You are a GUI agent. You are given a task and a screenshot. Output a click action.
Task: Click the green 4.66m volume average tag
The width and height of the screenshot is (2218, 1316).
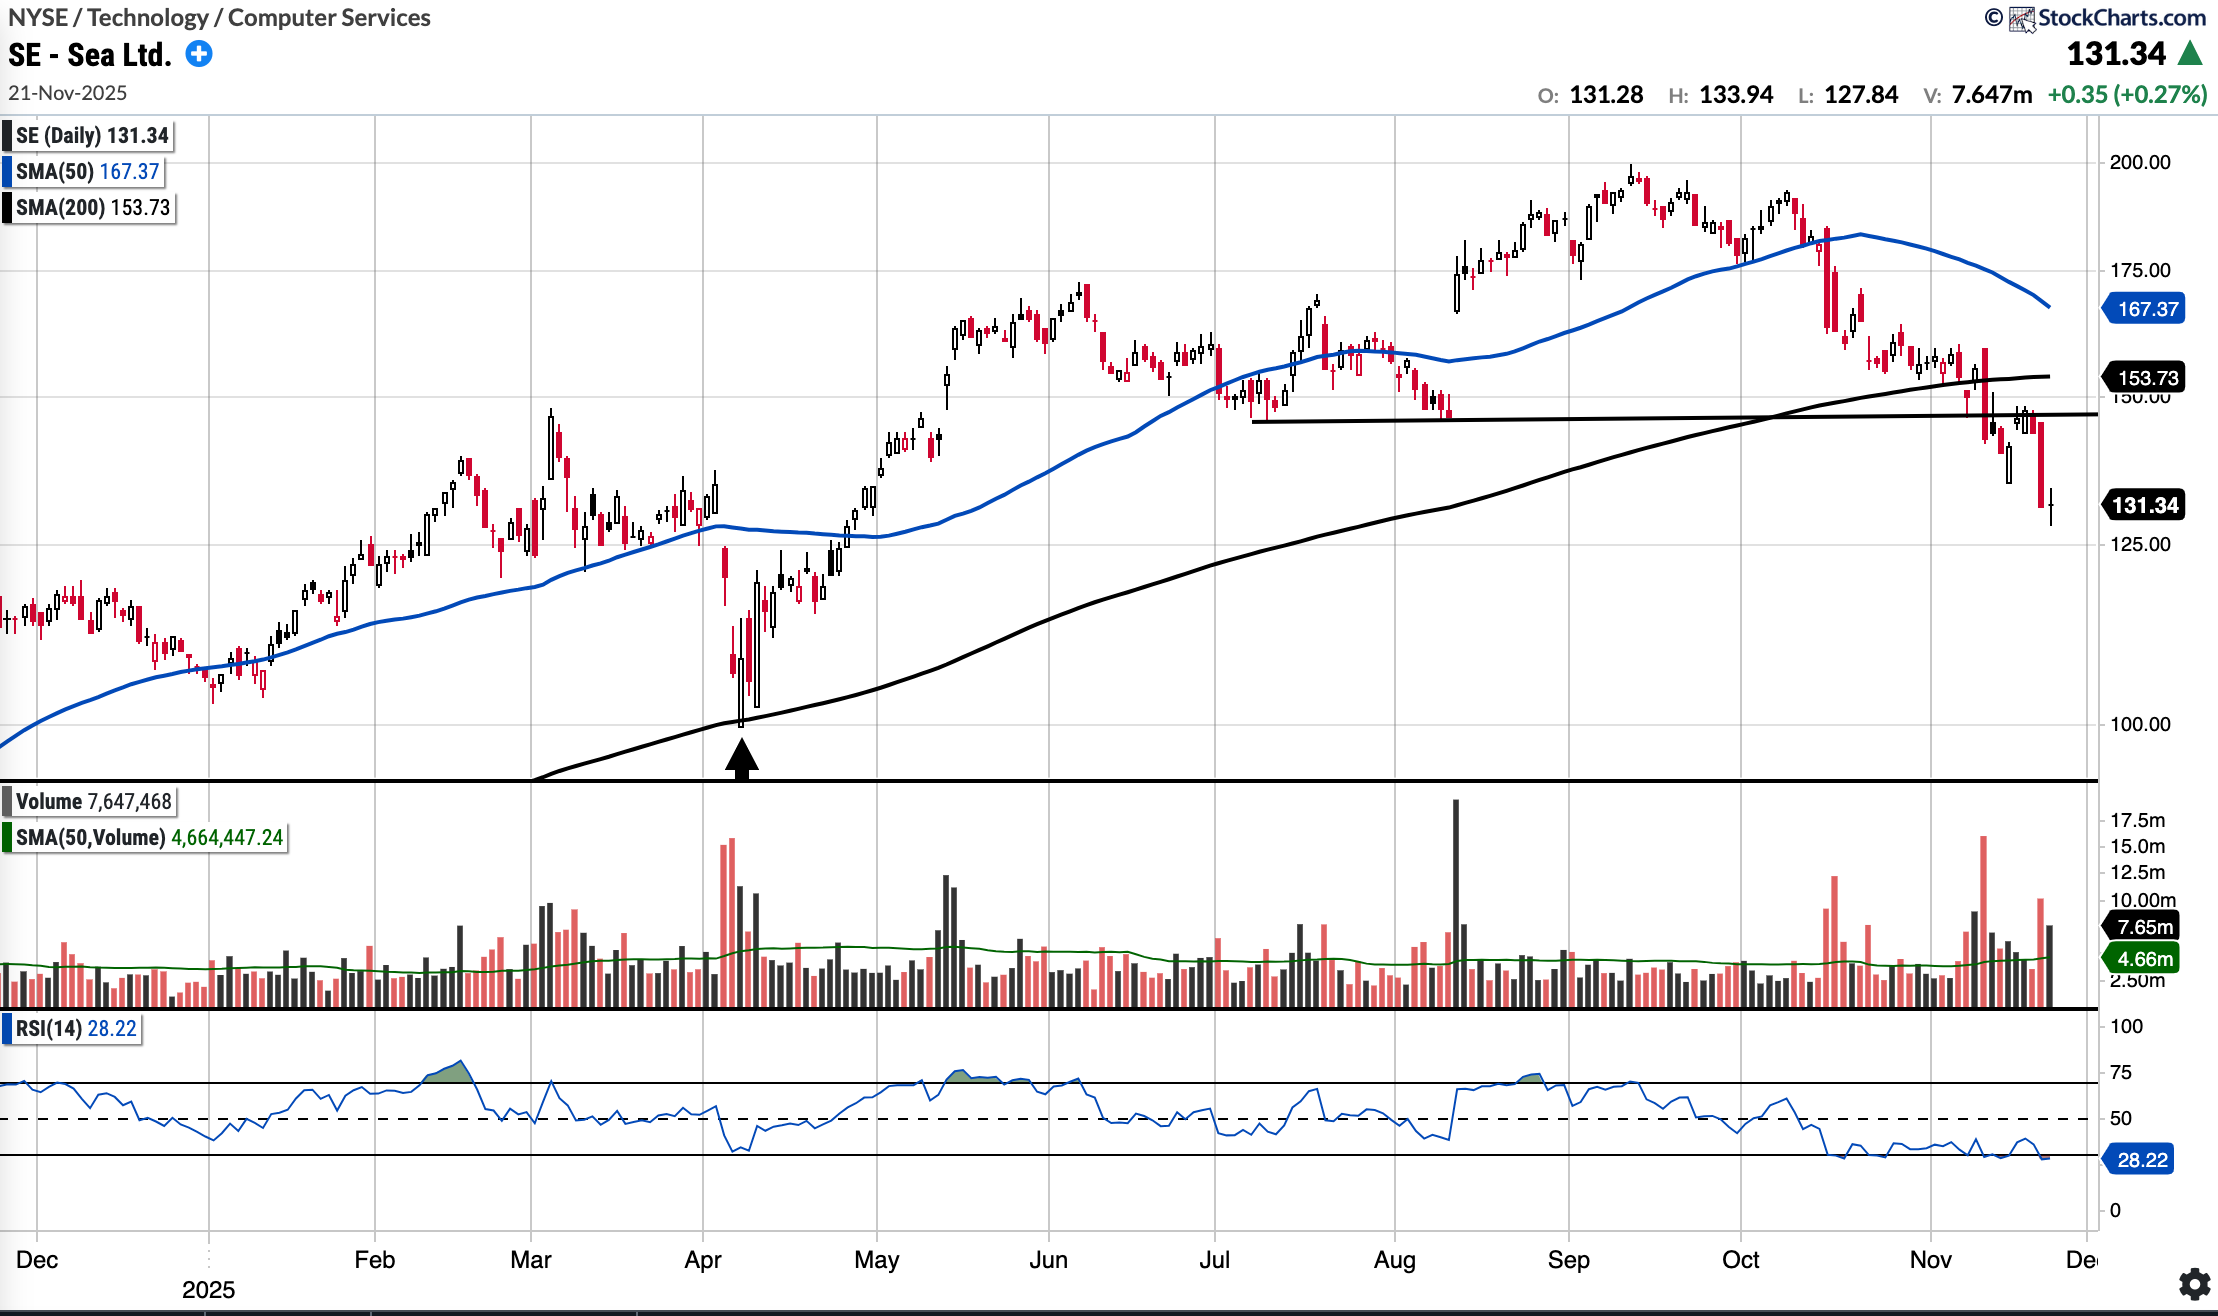[2143, 959]
